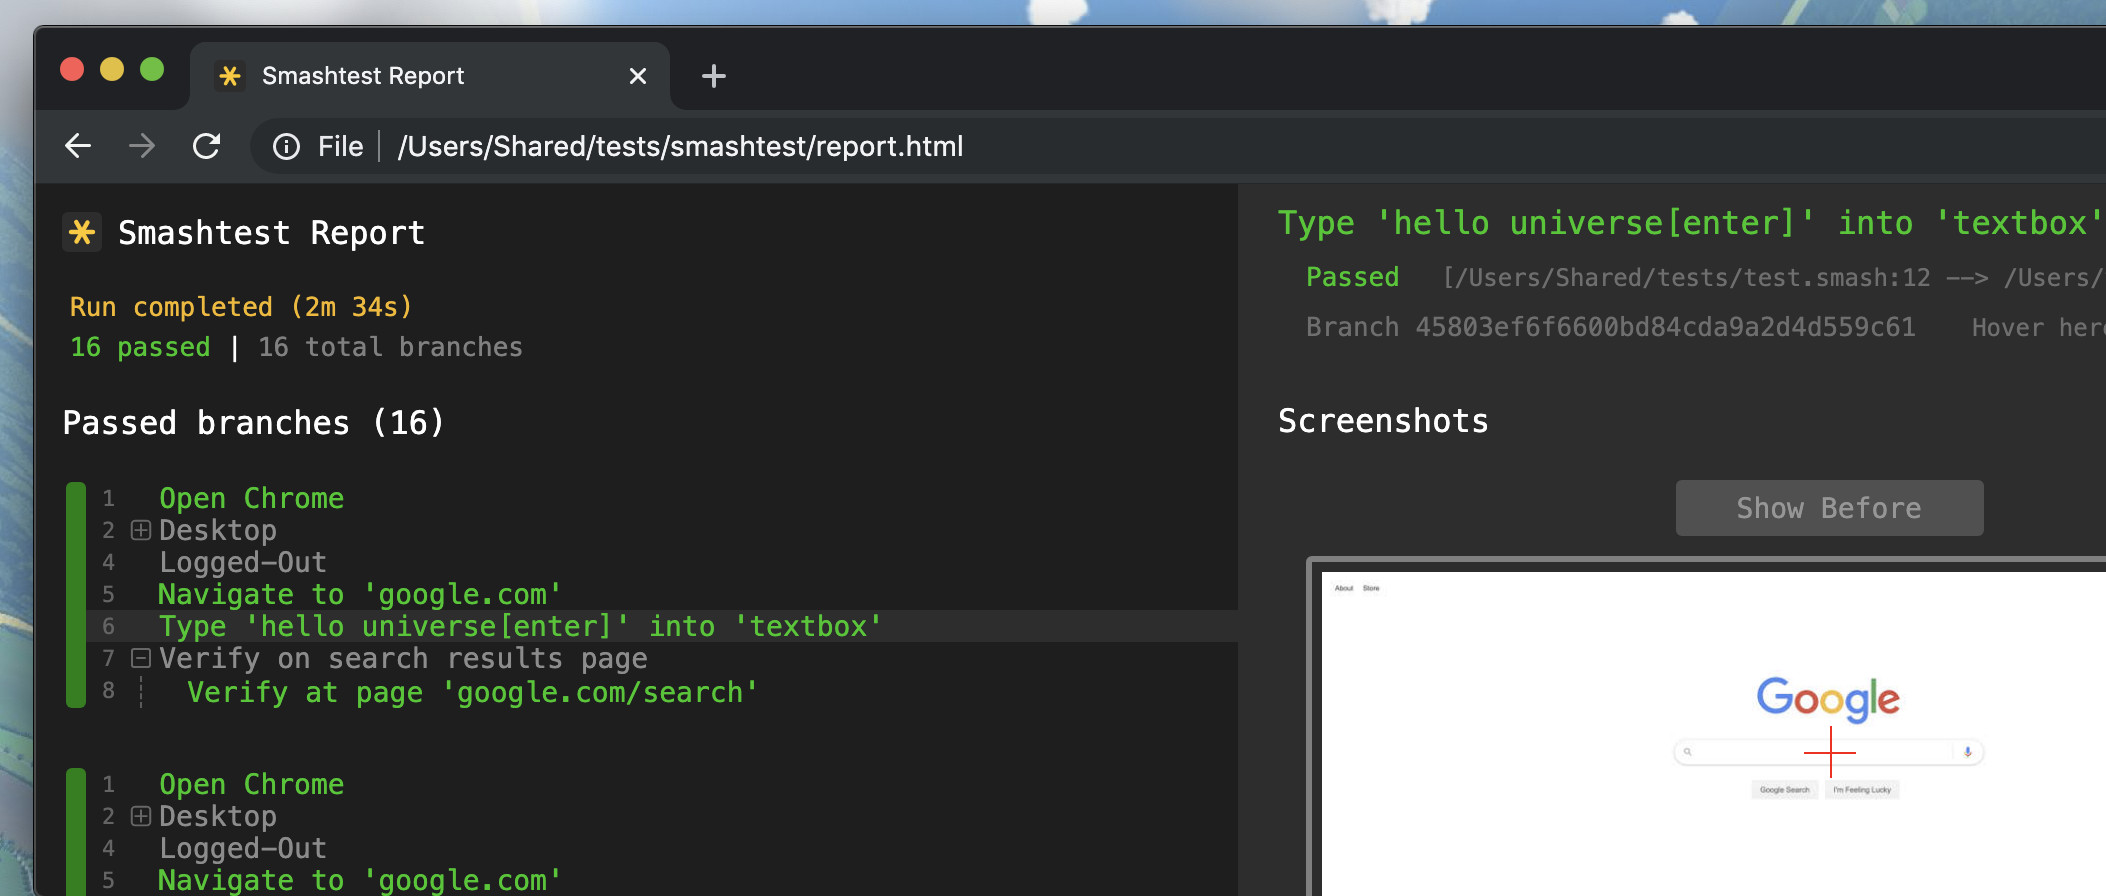Viewport: 2106px width, 896px height.
Task: Select first branch 'Logged-Out' step
Action: pos(243,562)
